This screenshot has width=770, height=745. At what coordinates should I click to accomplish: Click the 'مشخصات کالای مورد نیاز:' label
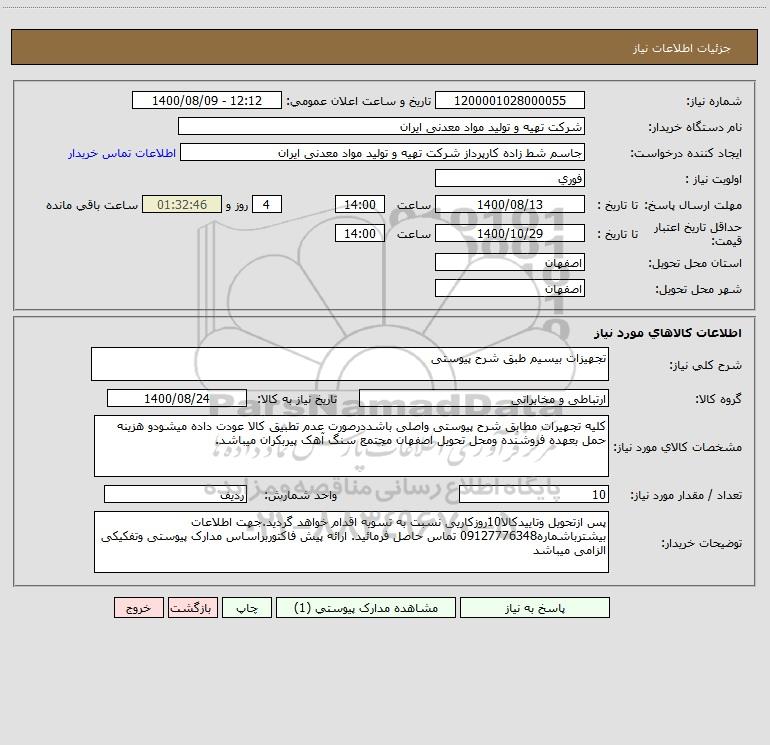click(679, 447)
